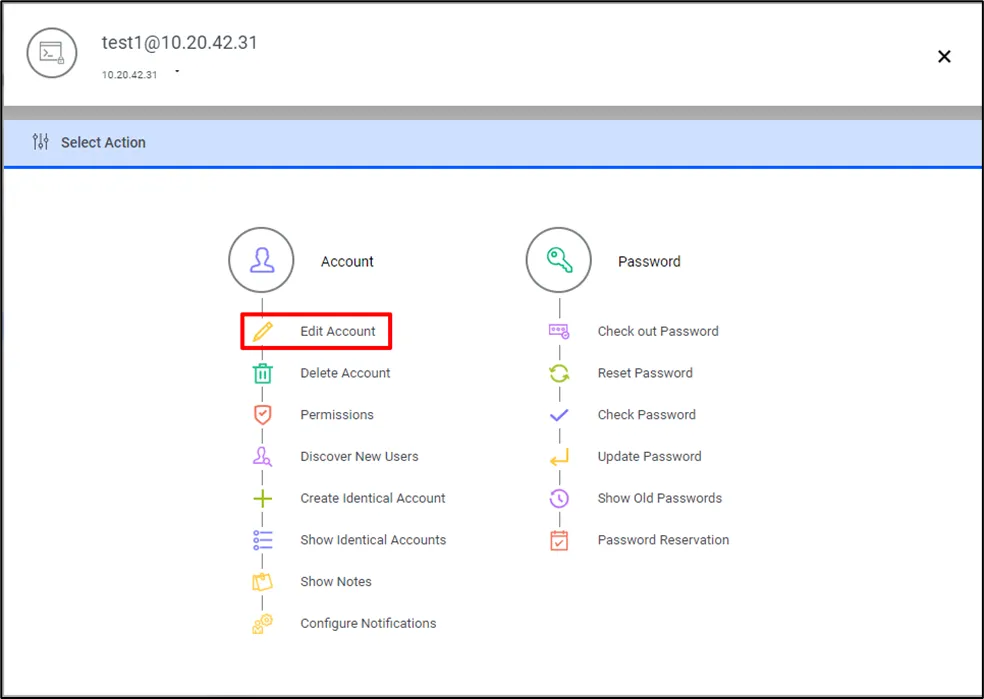Click the Password section label
This screenshot has height=699, width=984.
pyautogui.click(x=649, y=261)
